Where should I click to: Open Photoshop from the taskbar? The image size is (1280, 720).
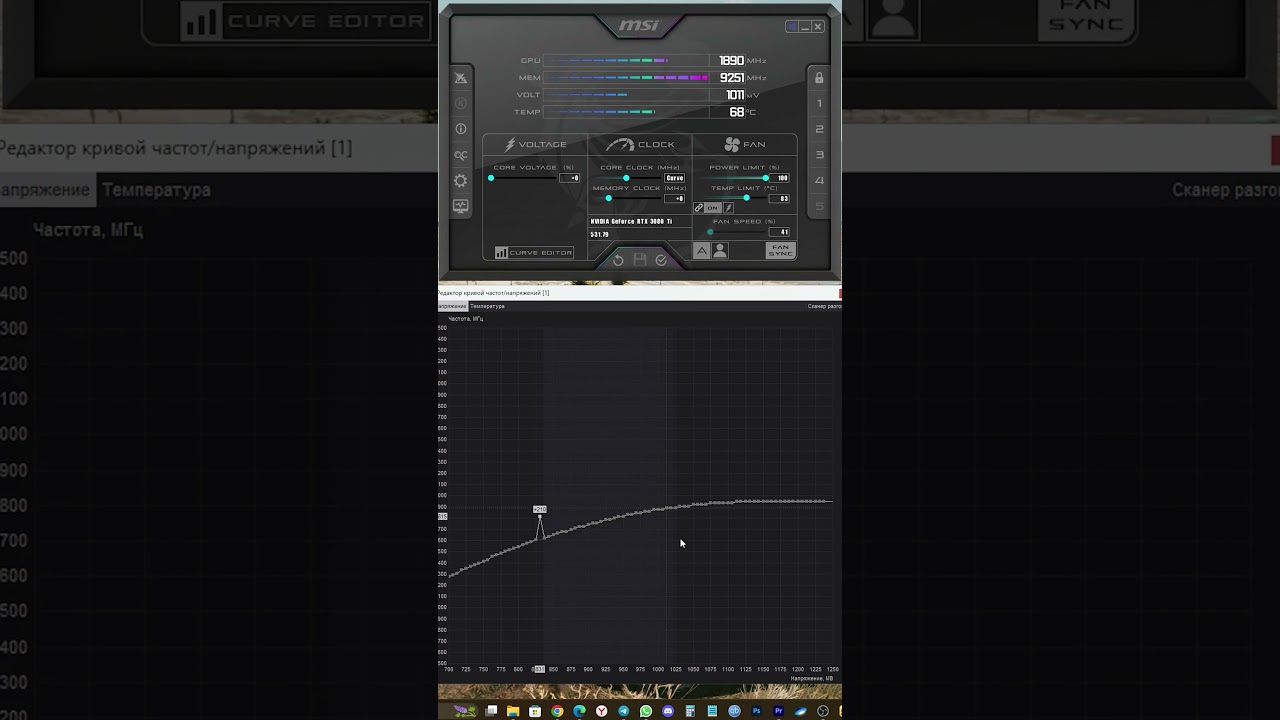coord(757,711)
